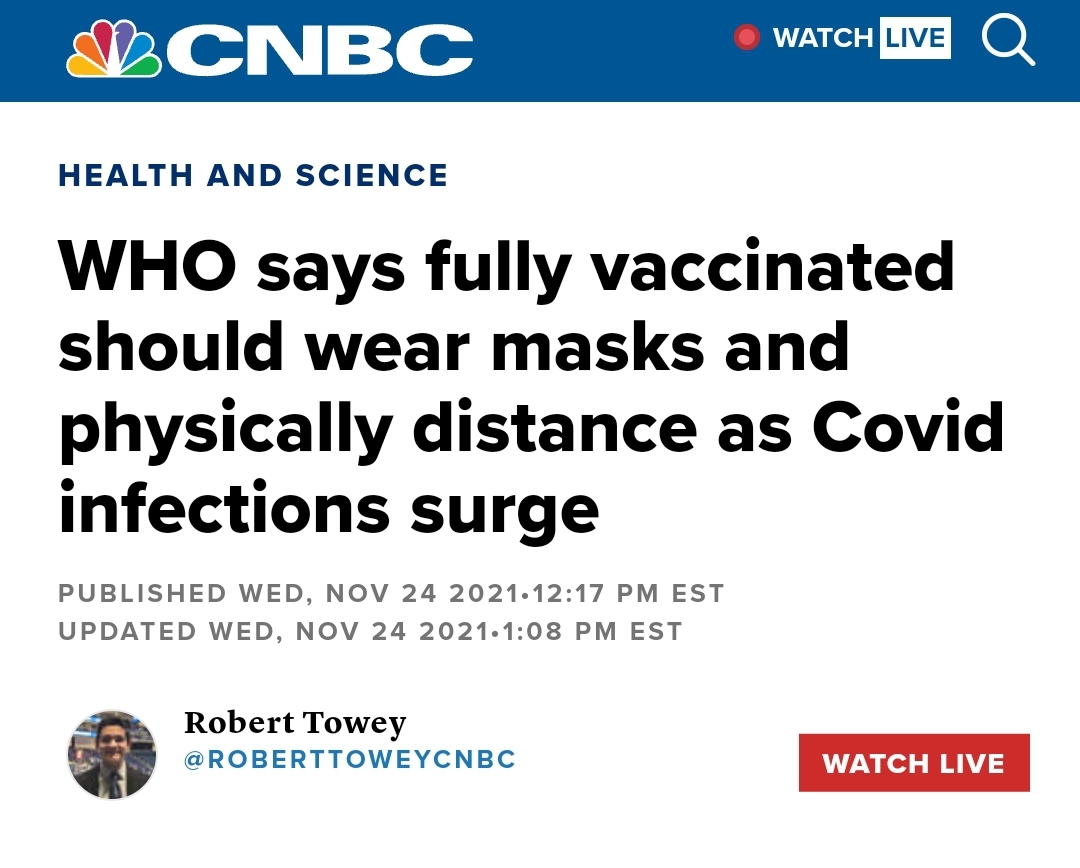Click the CNBC wordmark in header
The width and height of the screenshot is (1080, 868).
320,50
